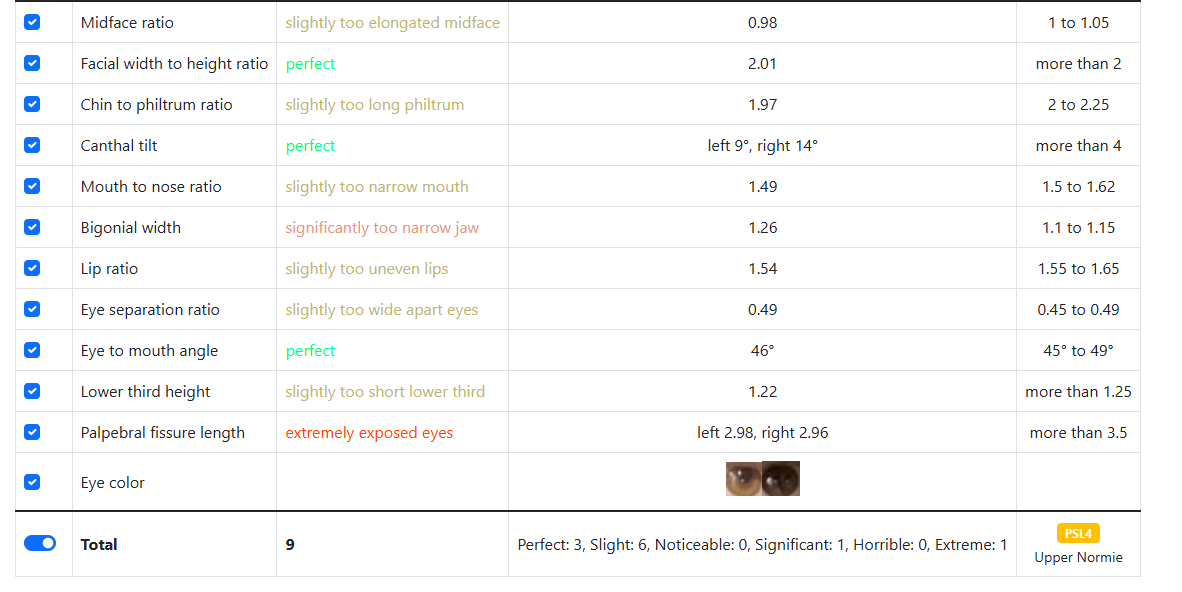Viewport: 1182px width, 592px height.
Task: Toggle the Canthal tilt checkbox
Action: [x=32, y=145]
